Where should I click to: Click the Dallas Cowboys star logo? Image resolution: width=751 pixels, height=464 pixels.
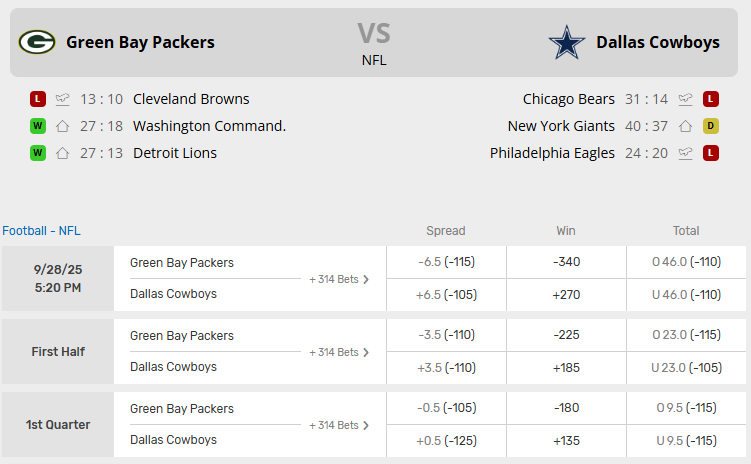[566, 42]
